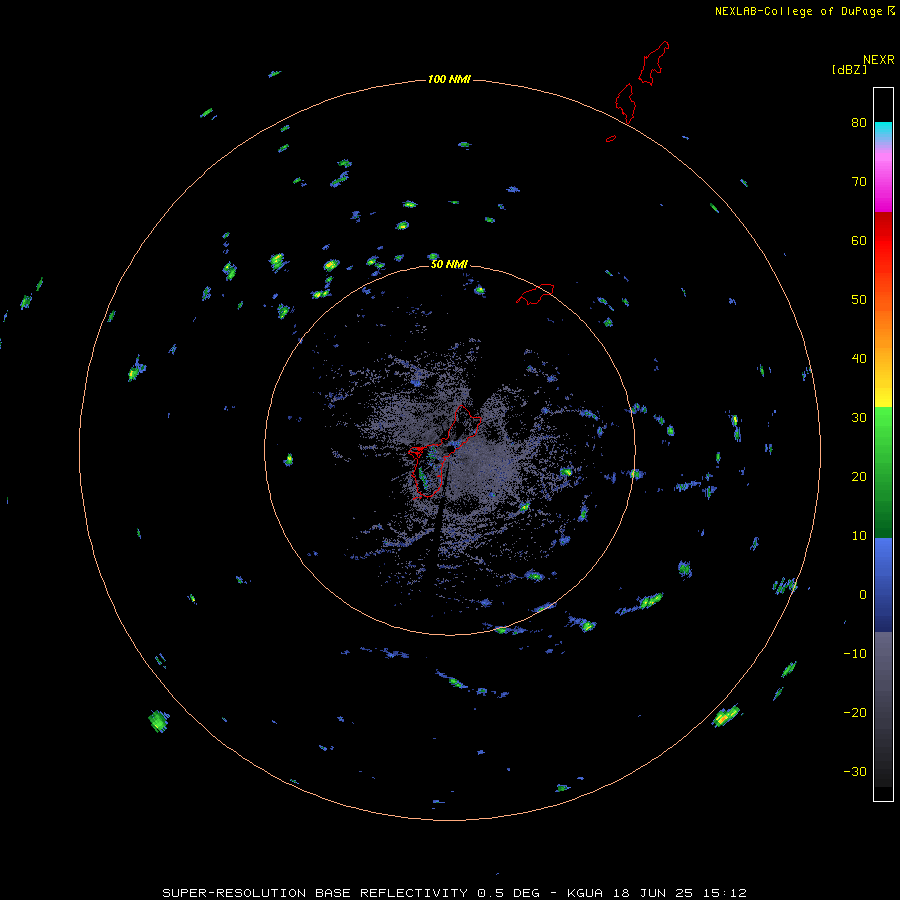Click the '50 NMI' range ring label
Viewport: 900px width, 900px height.
tap(449, 265)
